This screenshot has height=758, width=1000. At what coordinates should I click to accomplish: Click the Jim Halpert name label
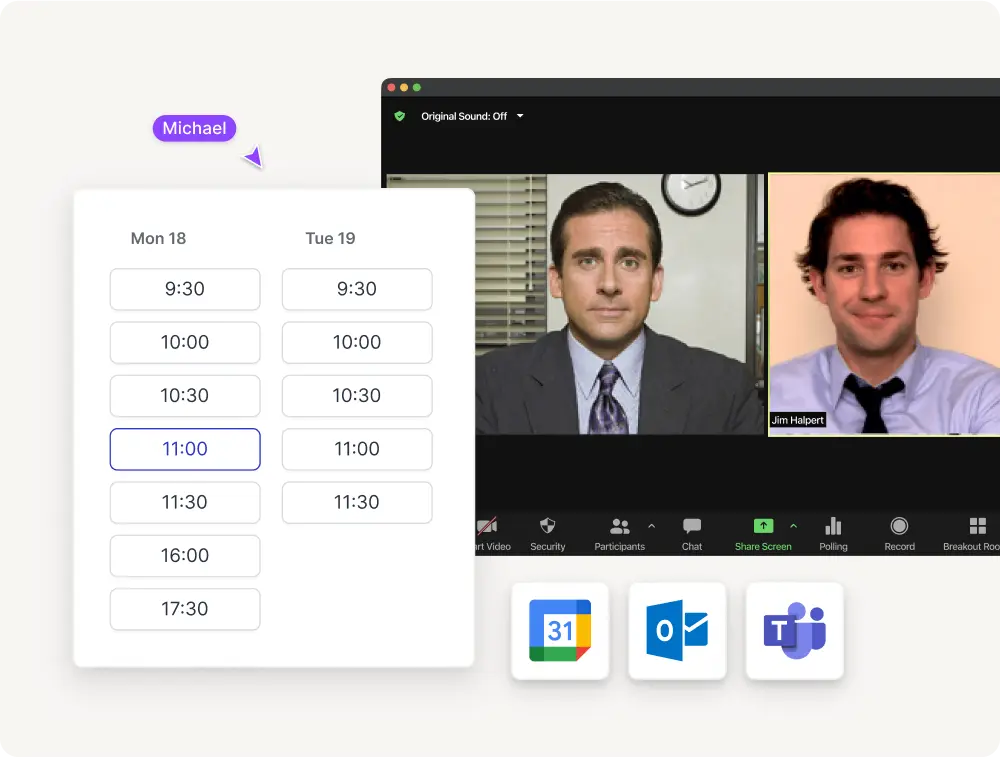[x=797, y=420]
